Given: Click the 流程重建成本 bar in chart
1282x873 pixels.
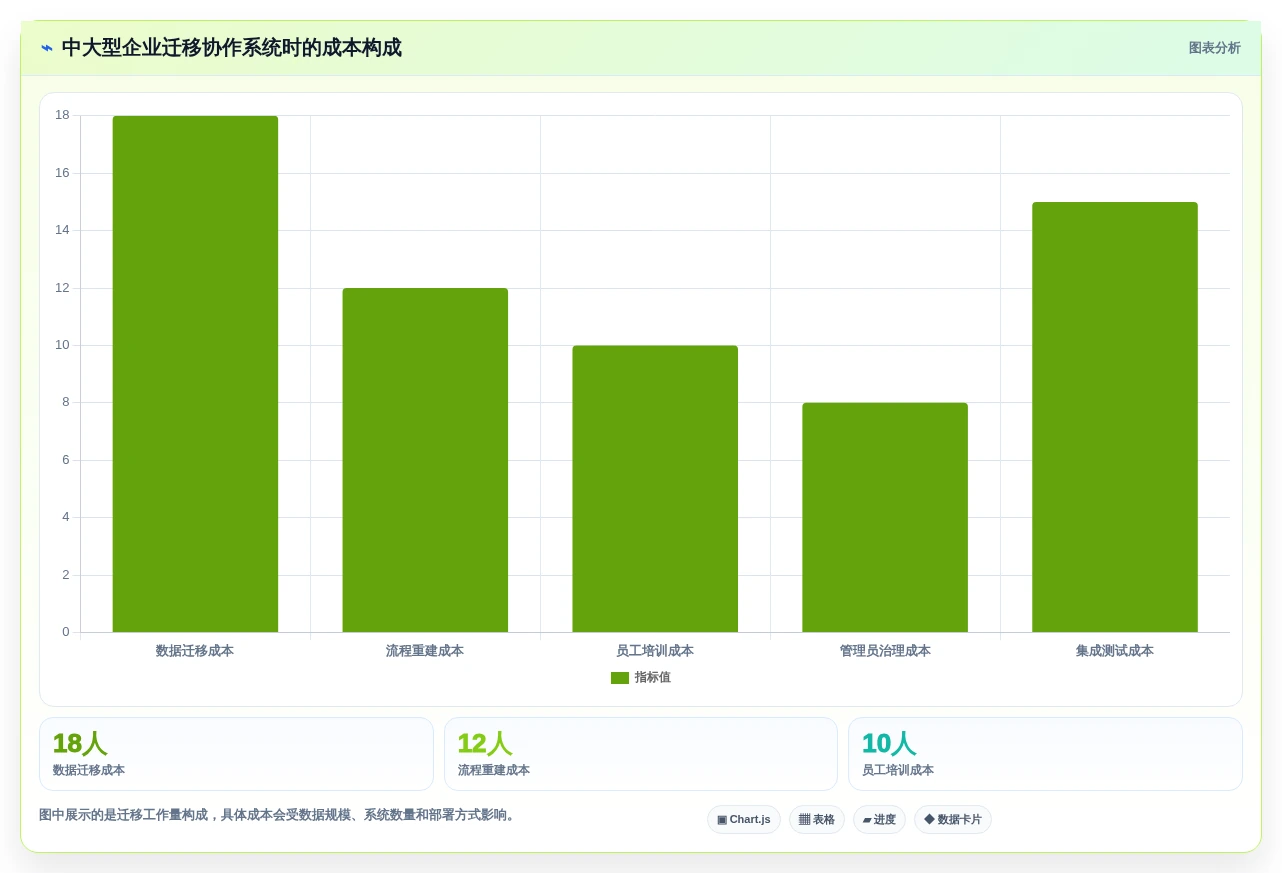Looking at the screenshot, I should pos(425,460).
